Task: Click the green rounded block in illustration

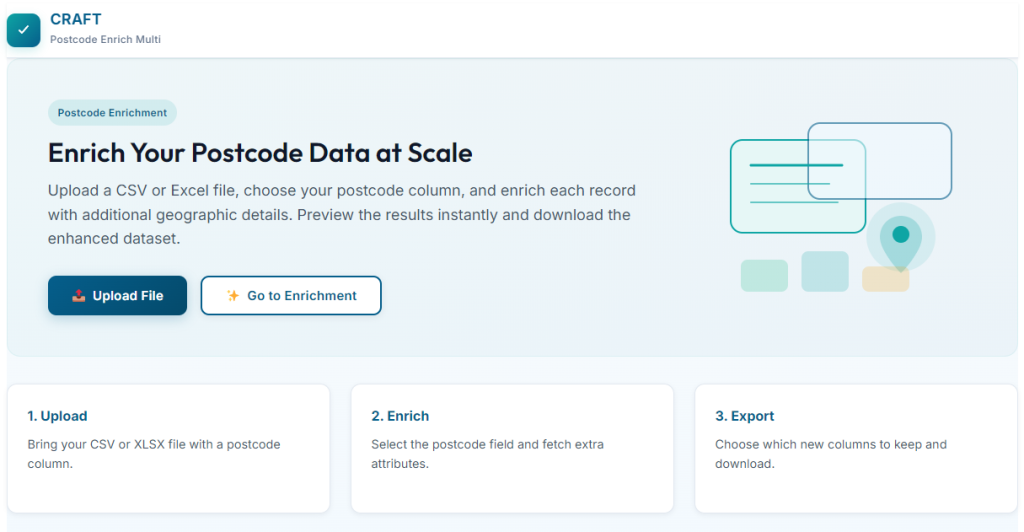Action: click(x=764, y=275)
